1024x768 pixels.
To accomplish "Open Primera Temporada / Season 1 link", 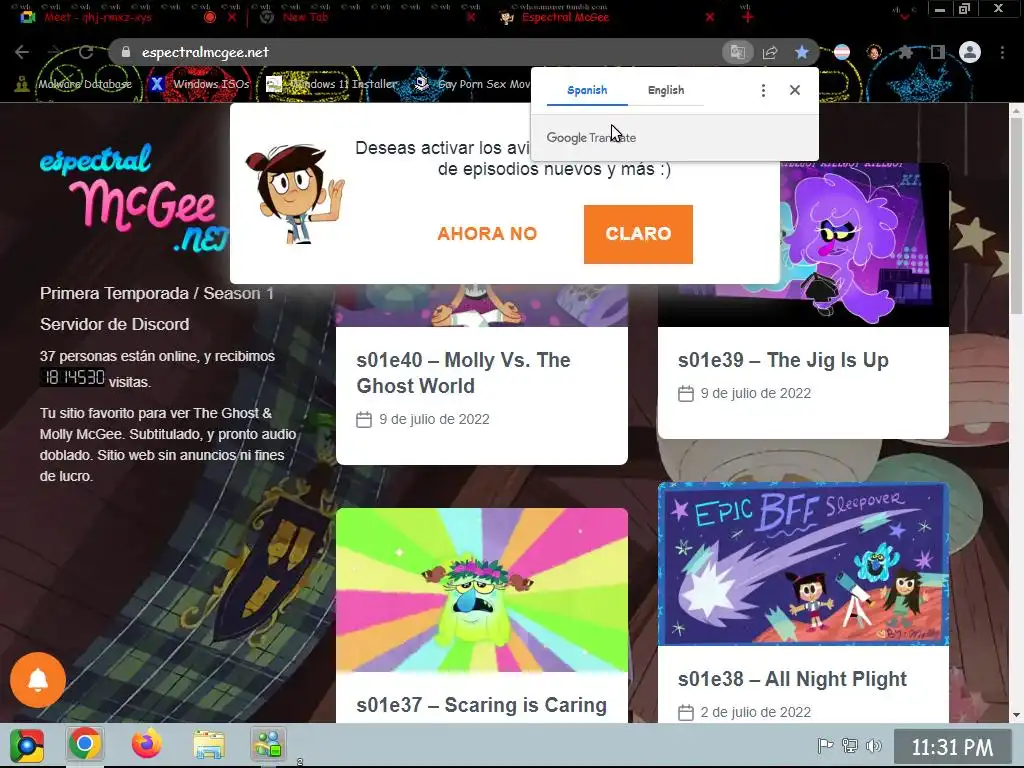I will 157,293.
